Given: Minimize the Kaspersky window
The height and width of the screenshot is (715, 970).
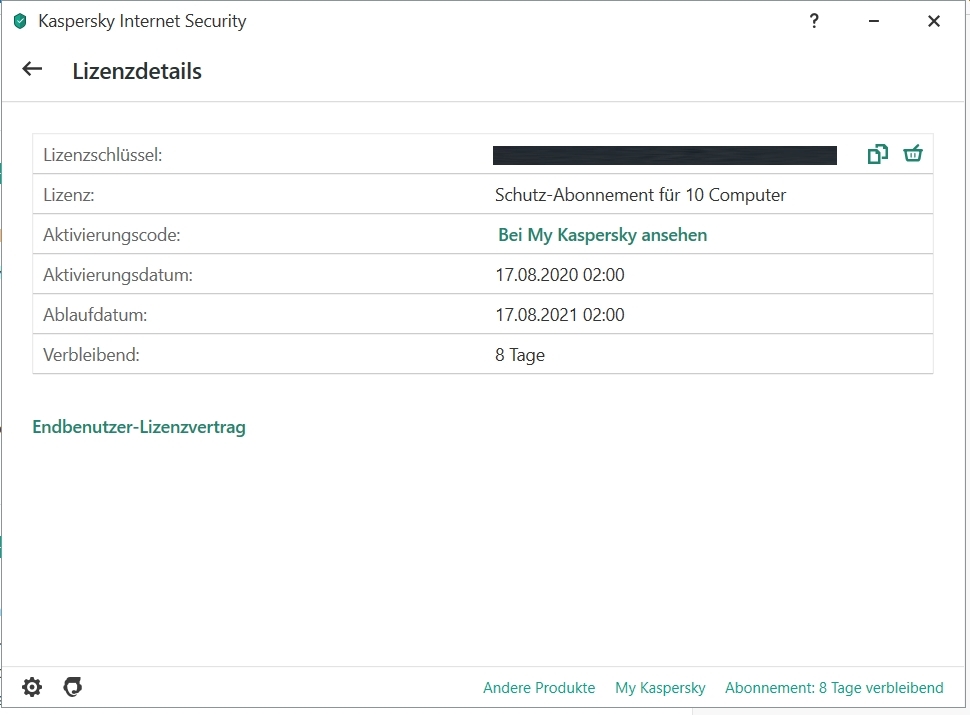Looking at the screenshot, I should [874, 21].
